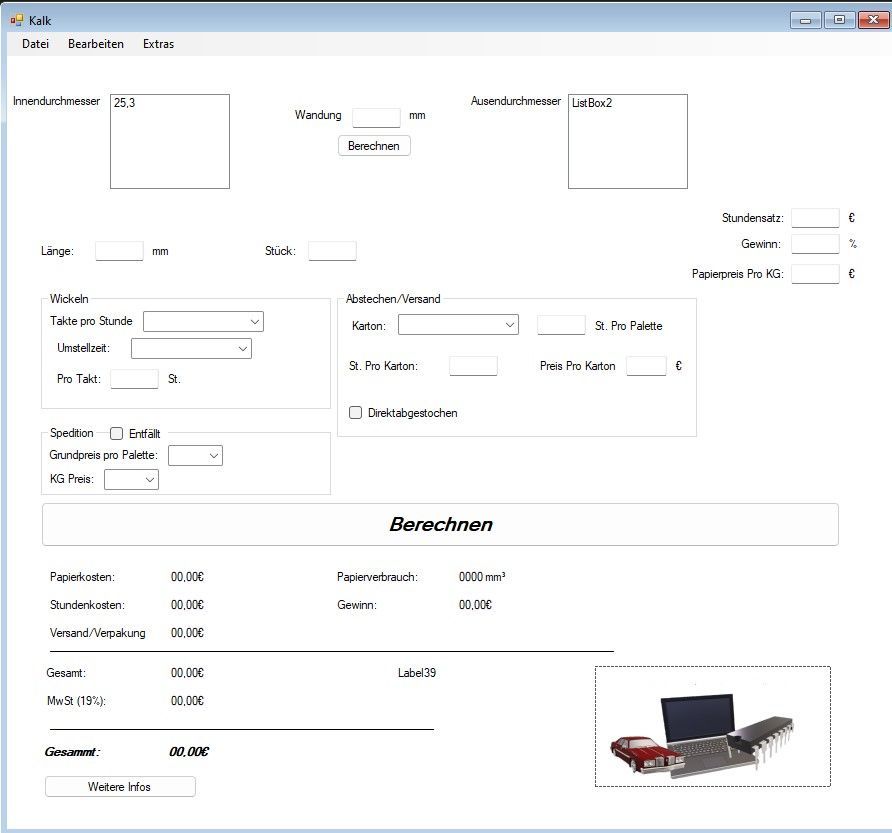Click into the Wandung input field

[x=376, y=117]
